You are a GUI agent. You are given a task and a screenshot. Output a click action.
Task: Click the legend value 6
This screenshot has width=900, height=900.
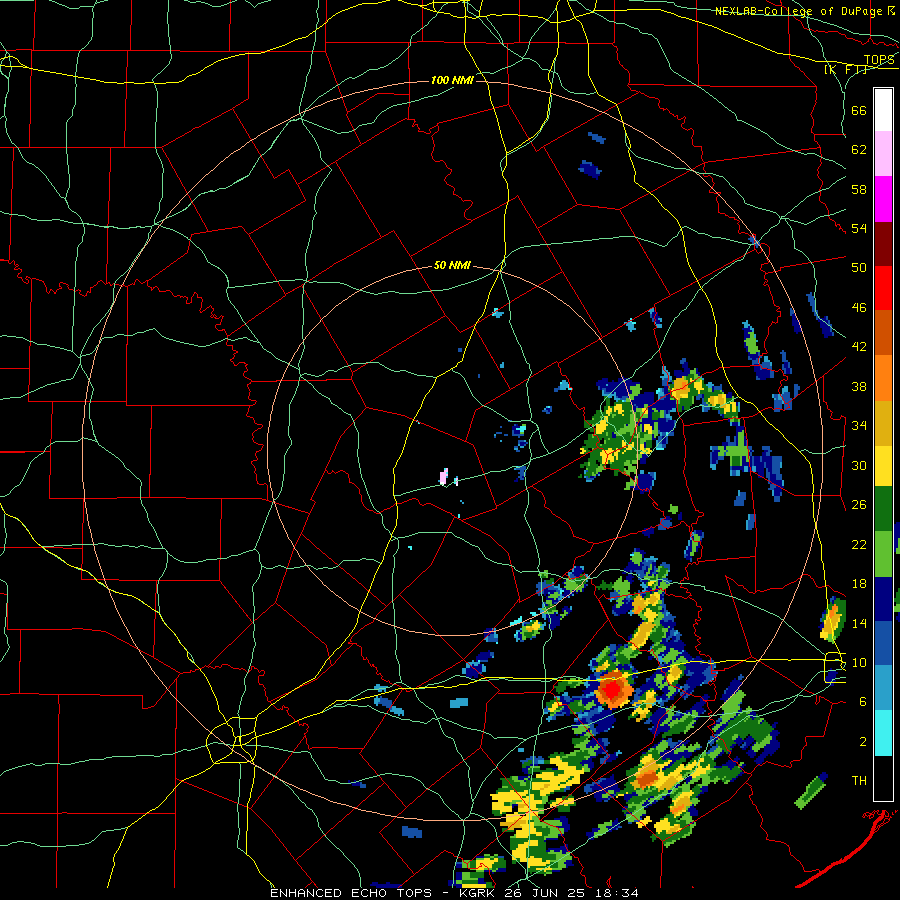click(863, 701)
